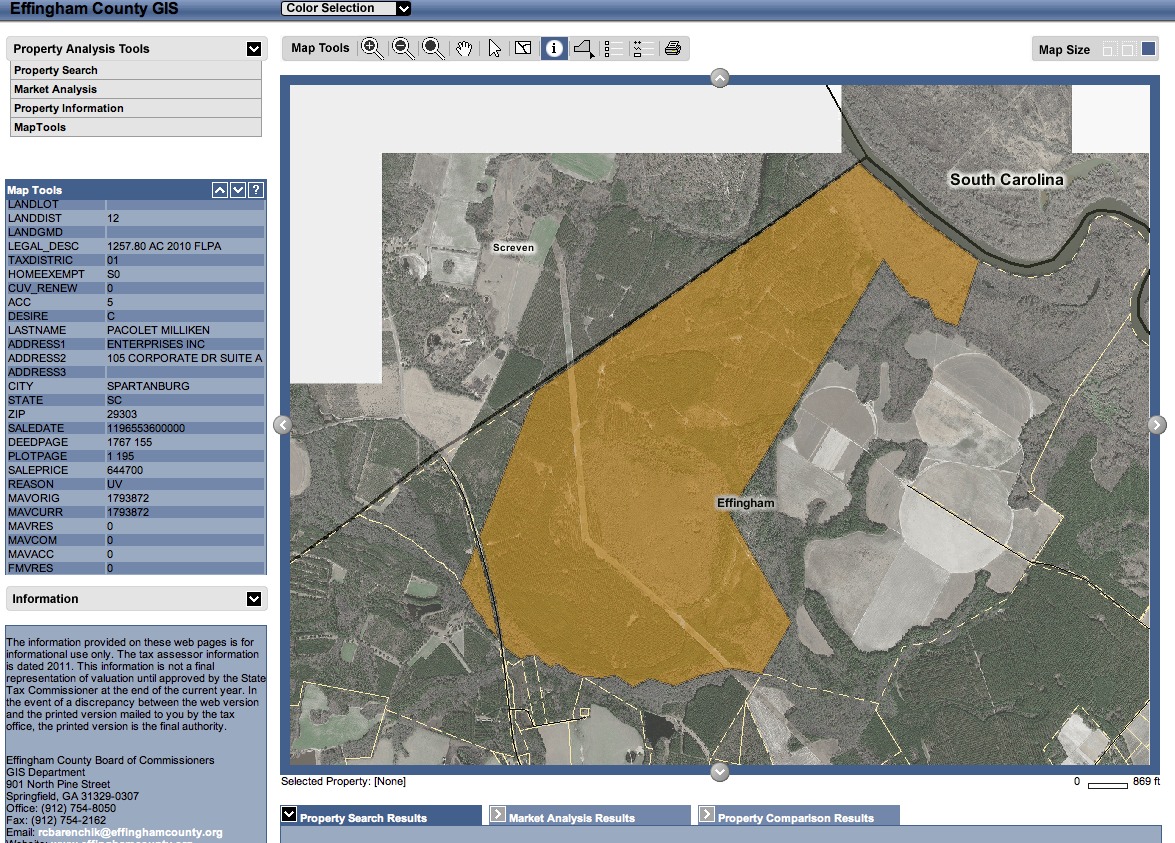
Task: Click the Effingham County GIS title
Action: pos(94,9)
